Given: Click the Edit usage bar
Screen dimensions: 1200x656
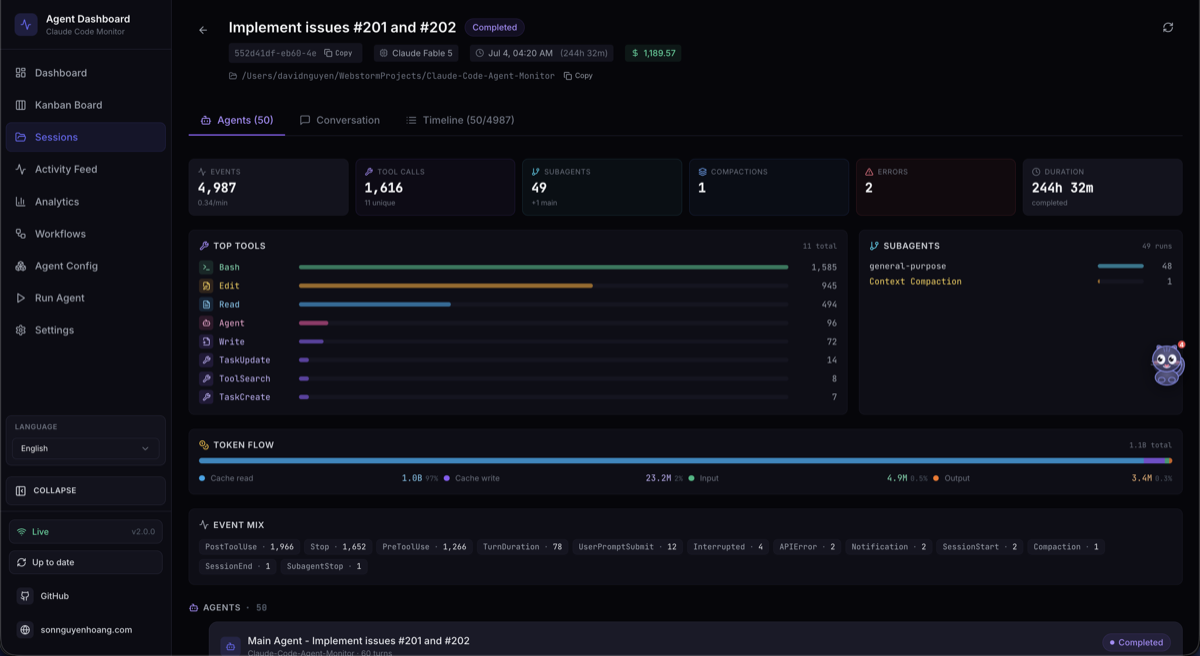Looking at the screenshot, I should [x=446, y=286].
